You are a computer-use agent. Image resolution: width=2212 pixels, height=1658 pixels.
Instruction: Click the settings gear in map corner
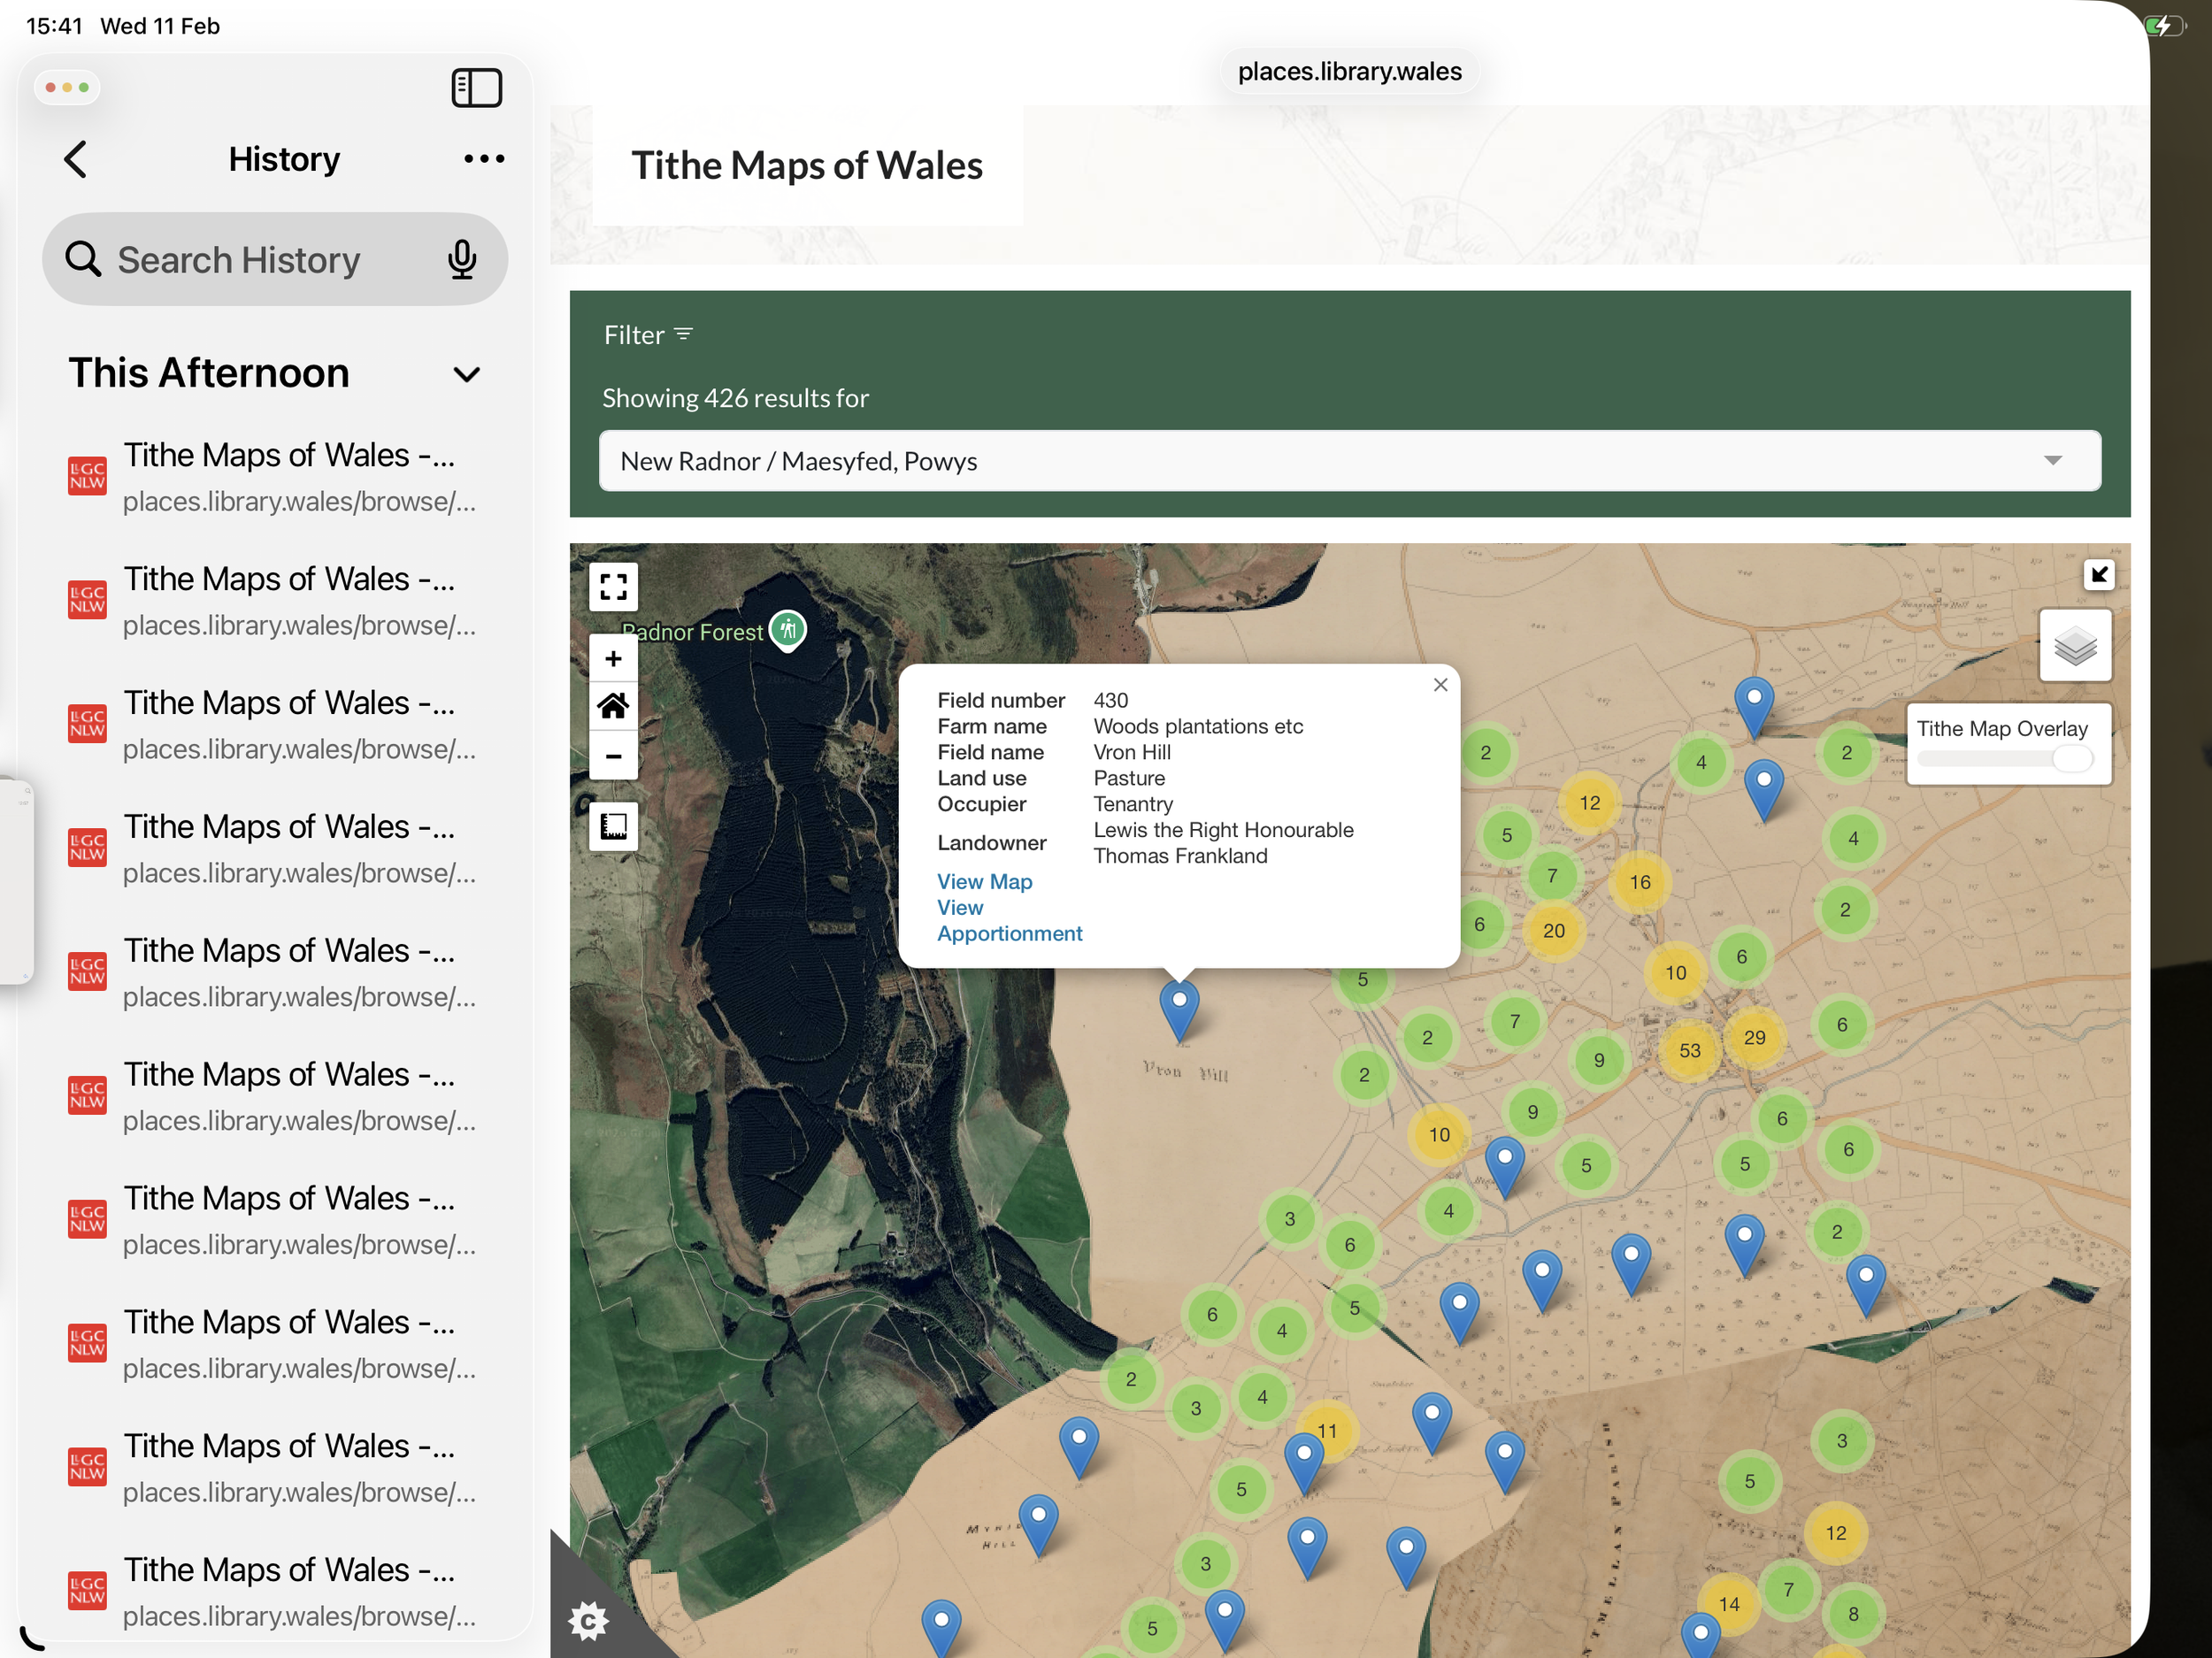pyautogui.click(x=588, y=1620)
